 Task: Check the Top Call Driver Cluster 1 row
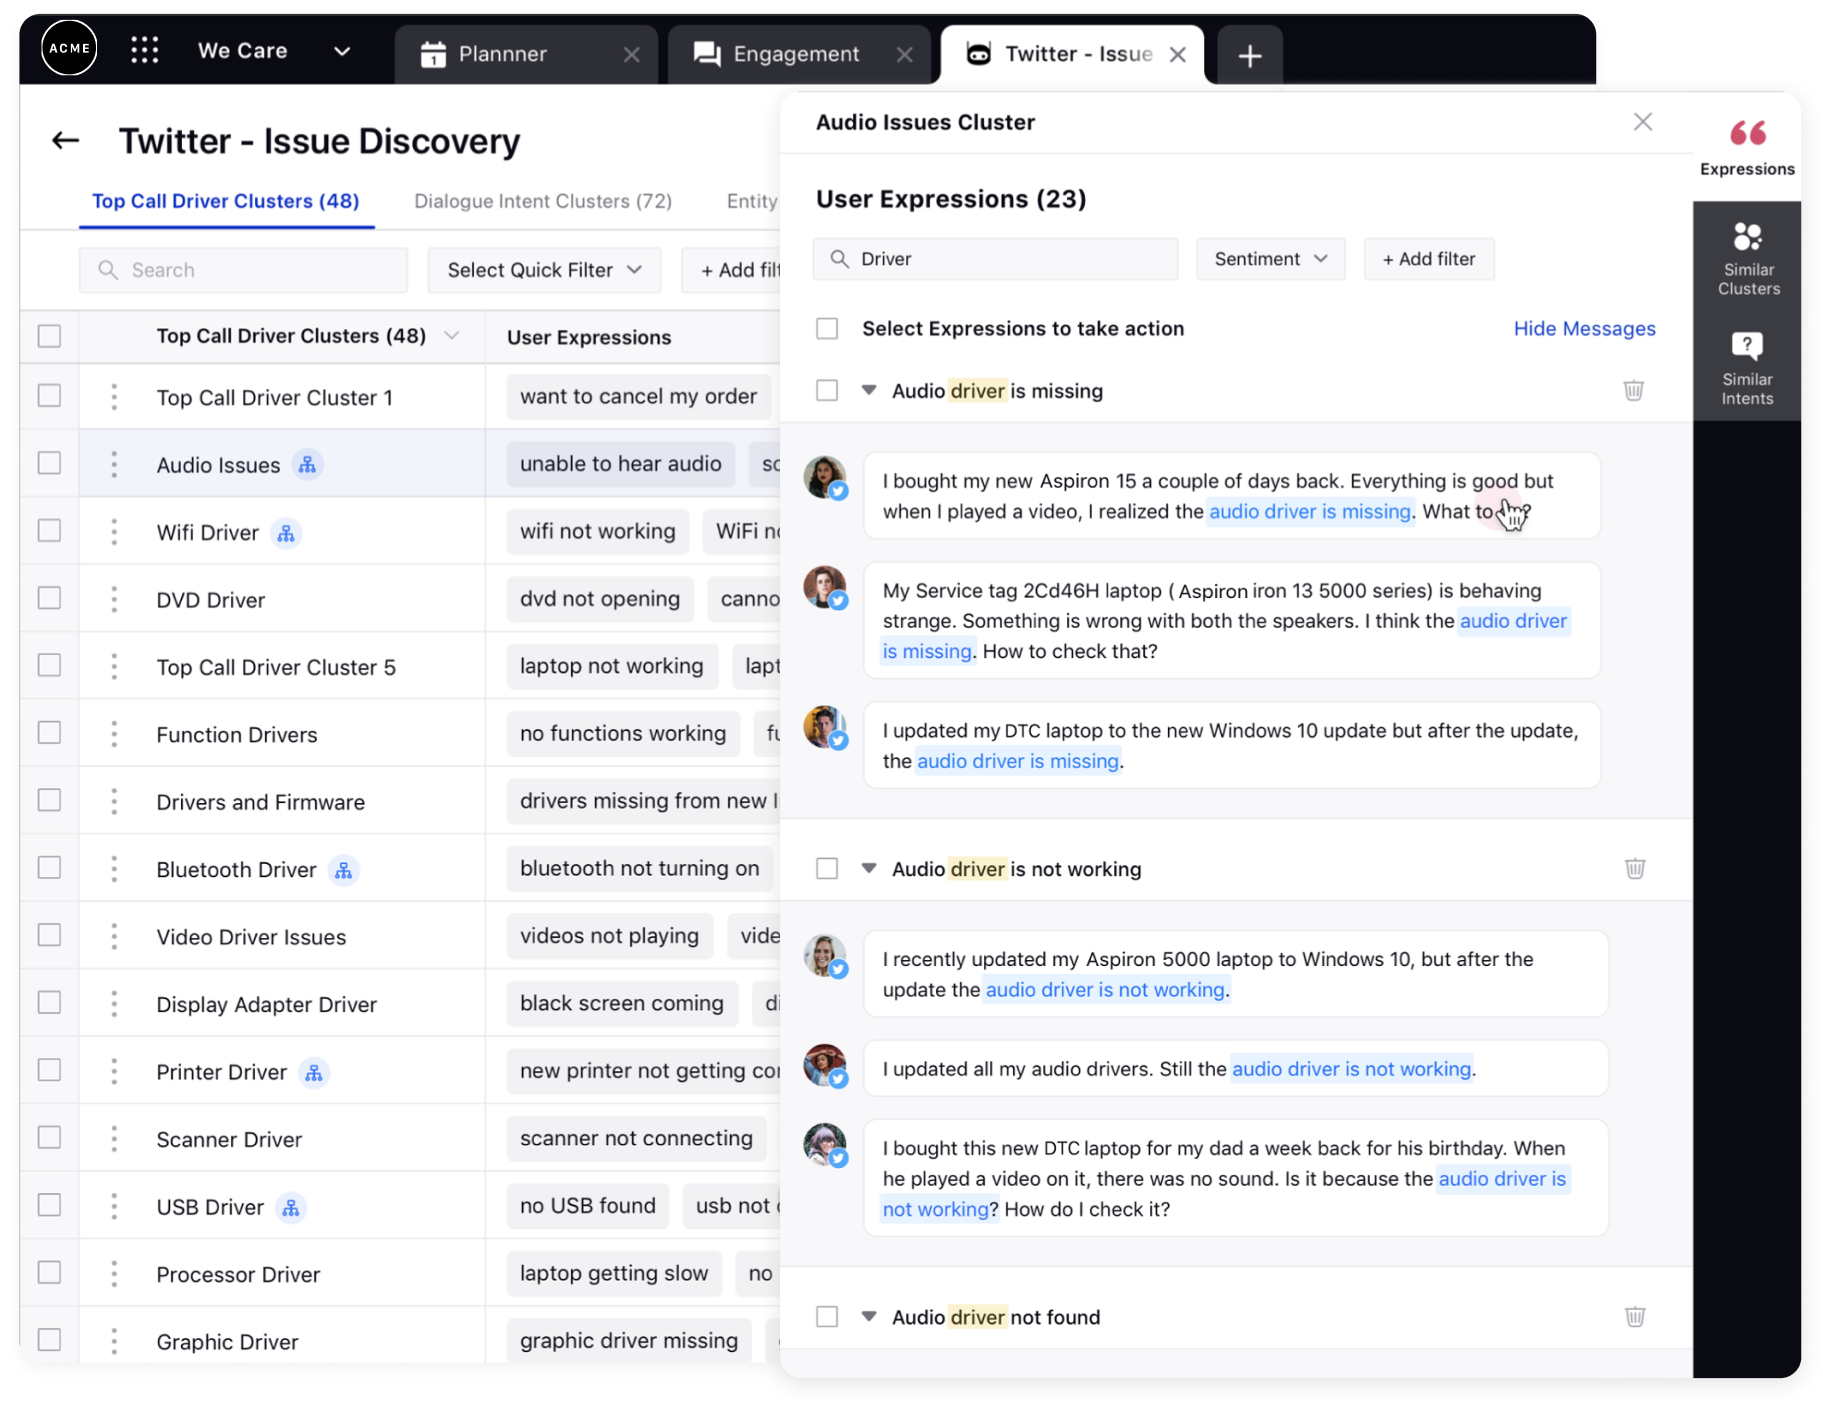coord(49,396)
